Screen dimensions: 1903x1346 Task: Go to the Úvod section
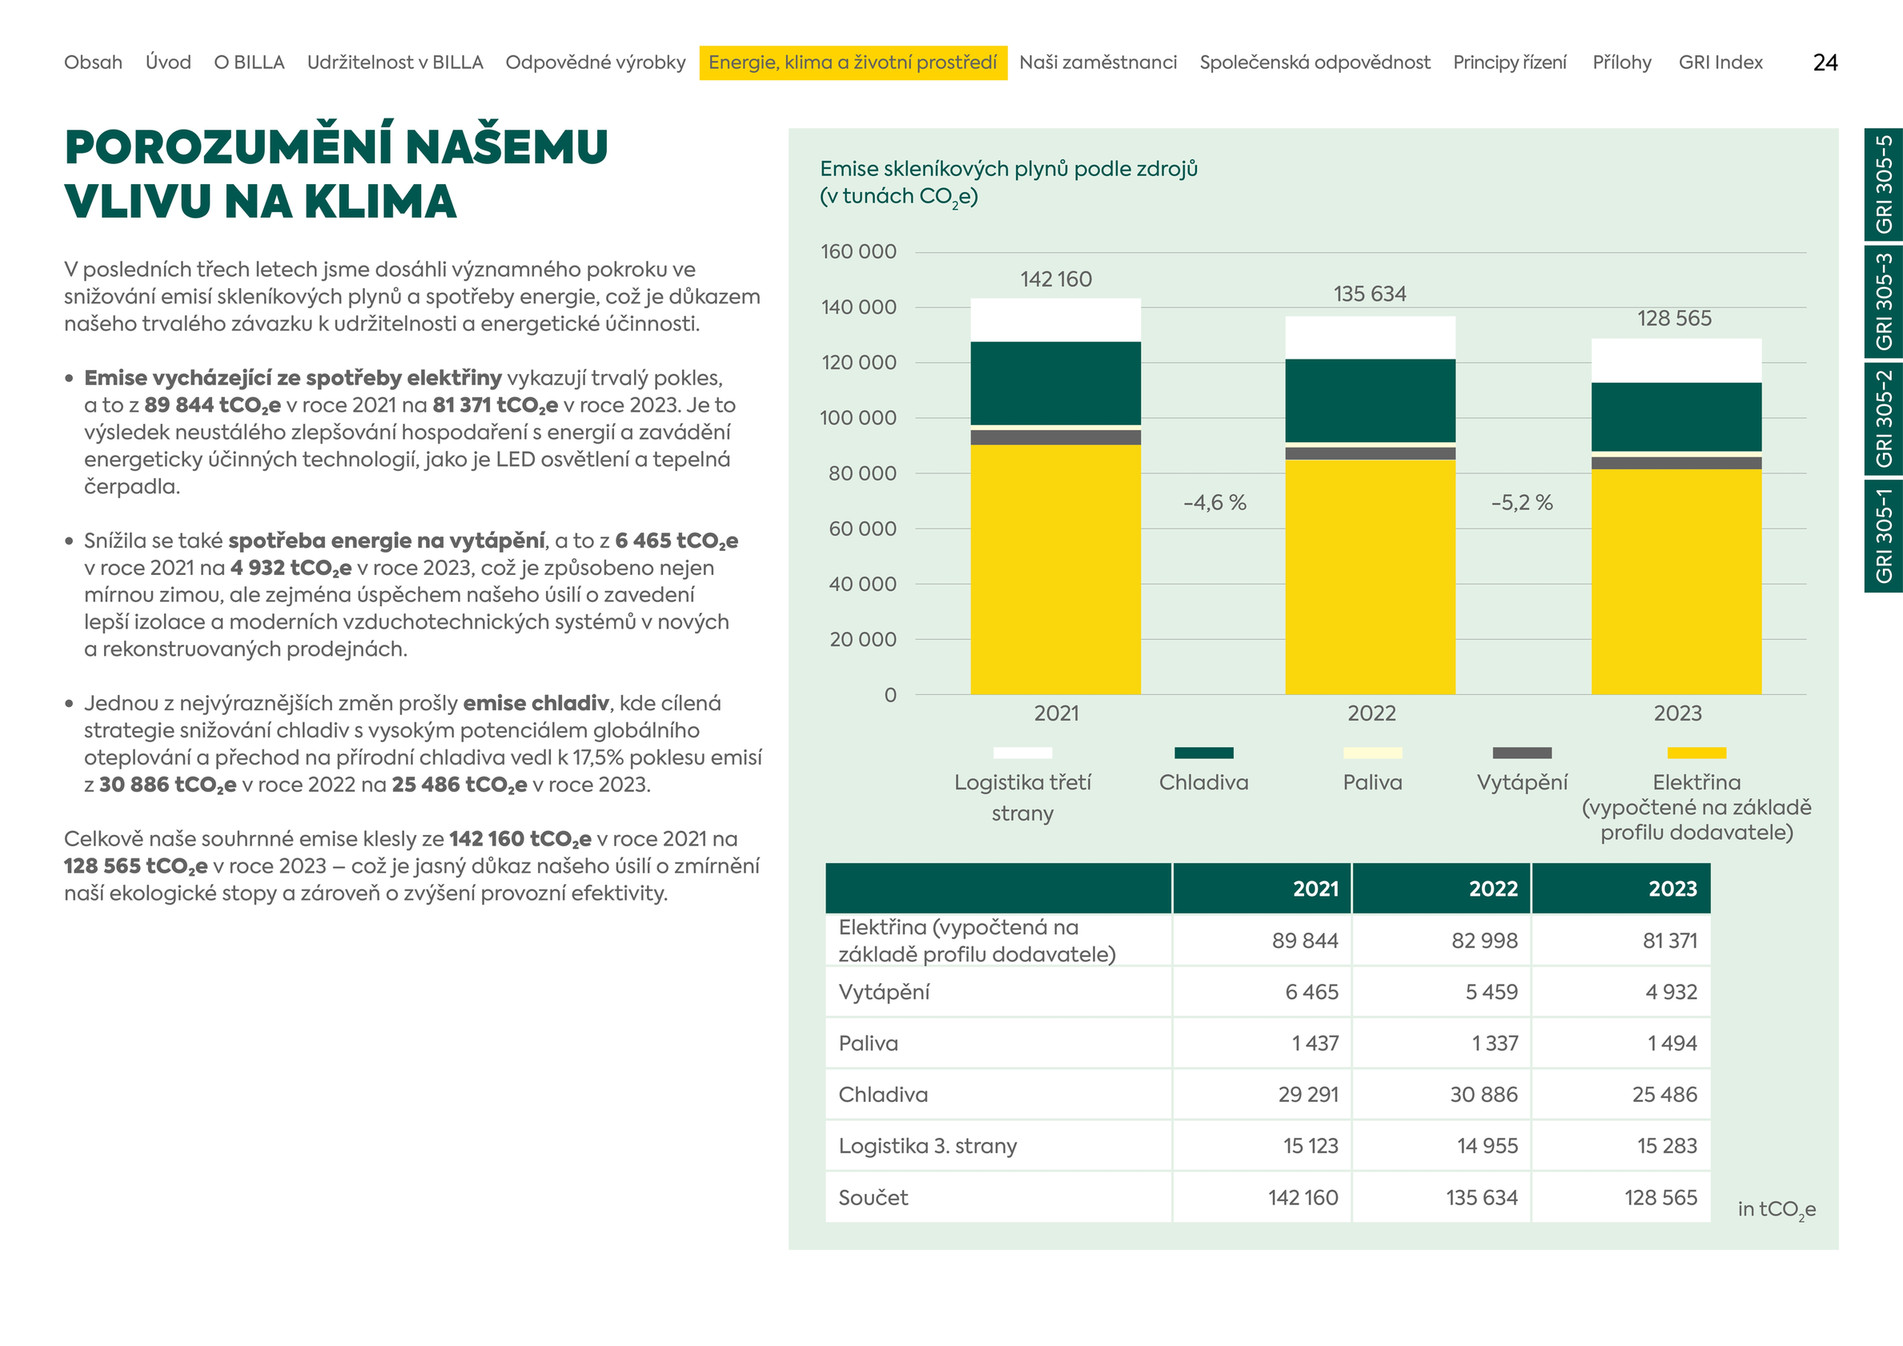pyautogui.click(x=168, y=62)
